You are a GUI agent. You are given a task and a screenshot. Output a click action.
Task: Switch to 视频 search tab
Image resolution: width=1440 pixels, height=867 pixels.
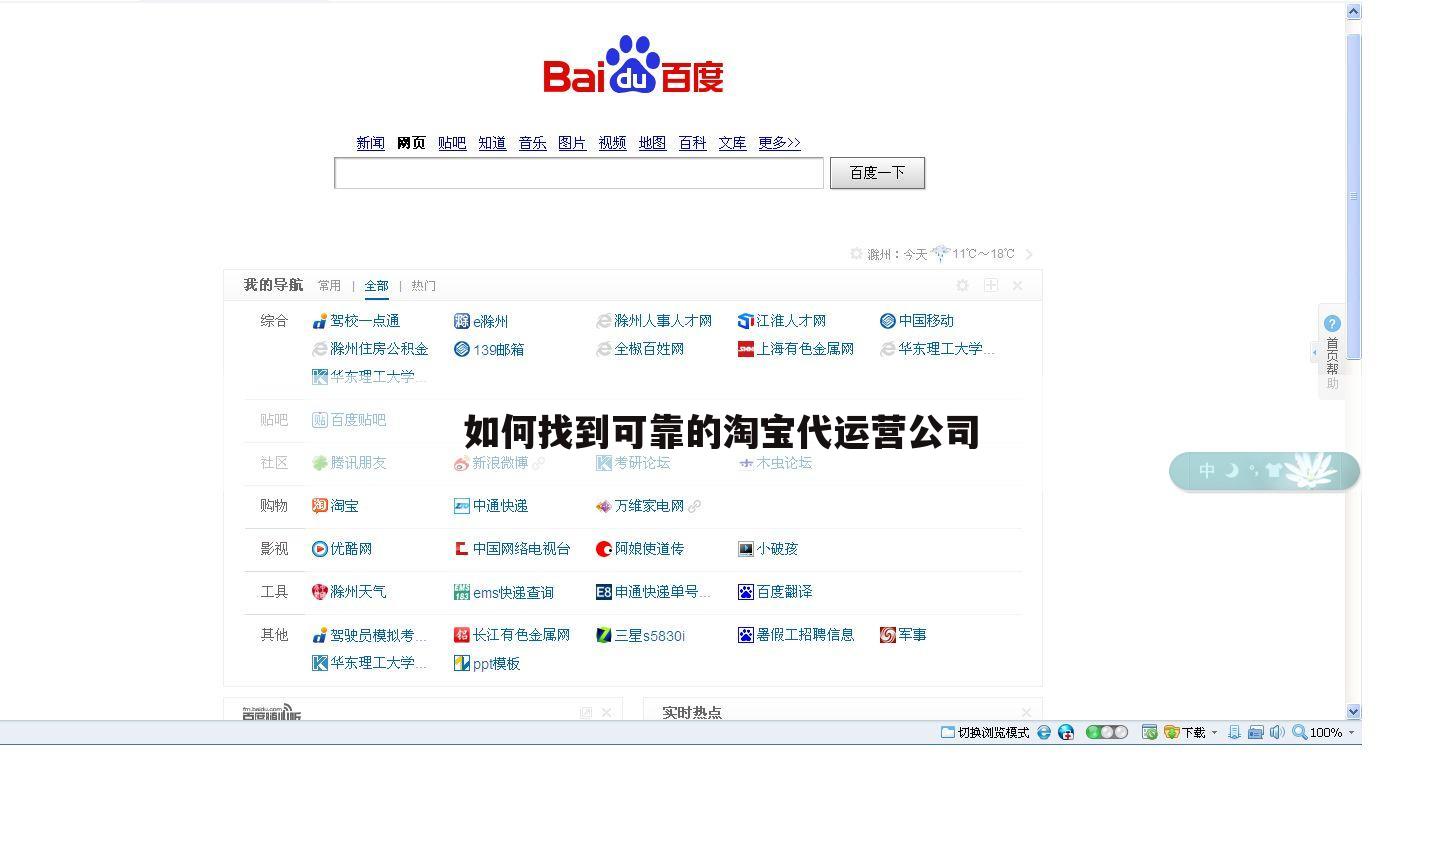coord(612,143)
